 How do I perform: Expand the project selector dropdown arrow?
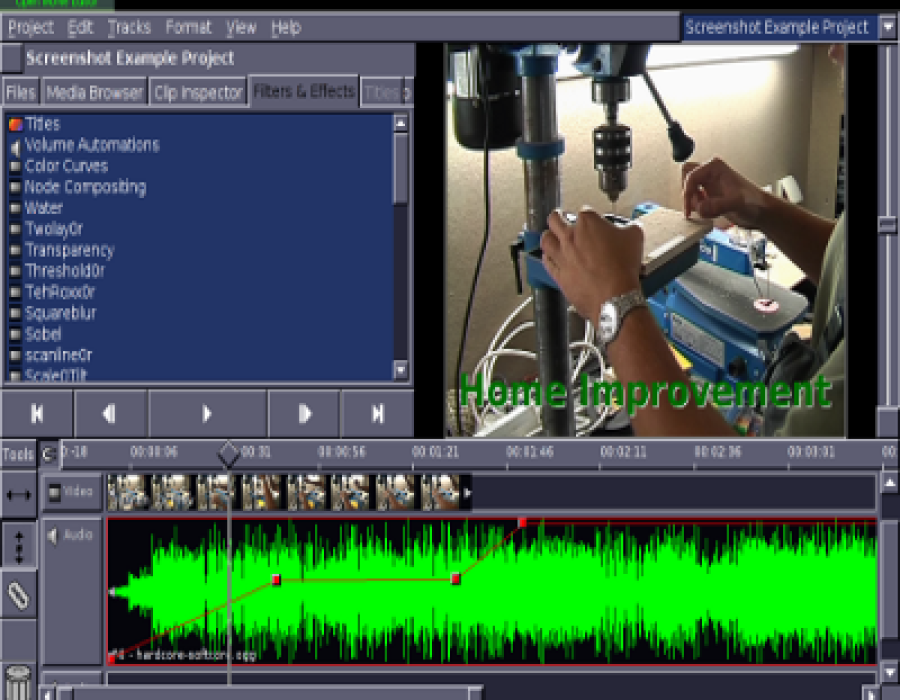888,27
